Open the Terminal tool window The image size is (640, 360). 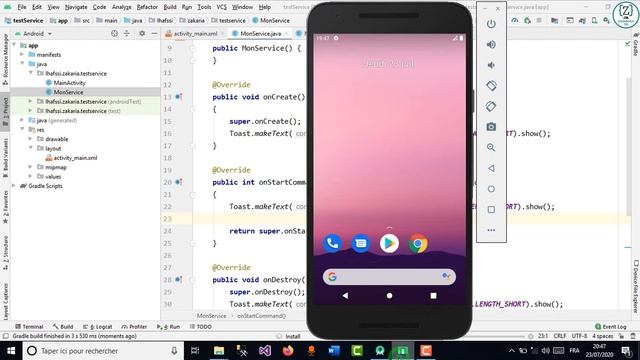click(x=29, y=327)
